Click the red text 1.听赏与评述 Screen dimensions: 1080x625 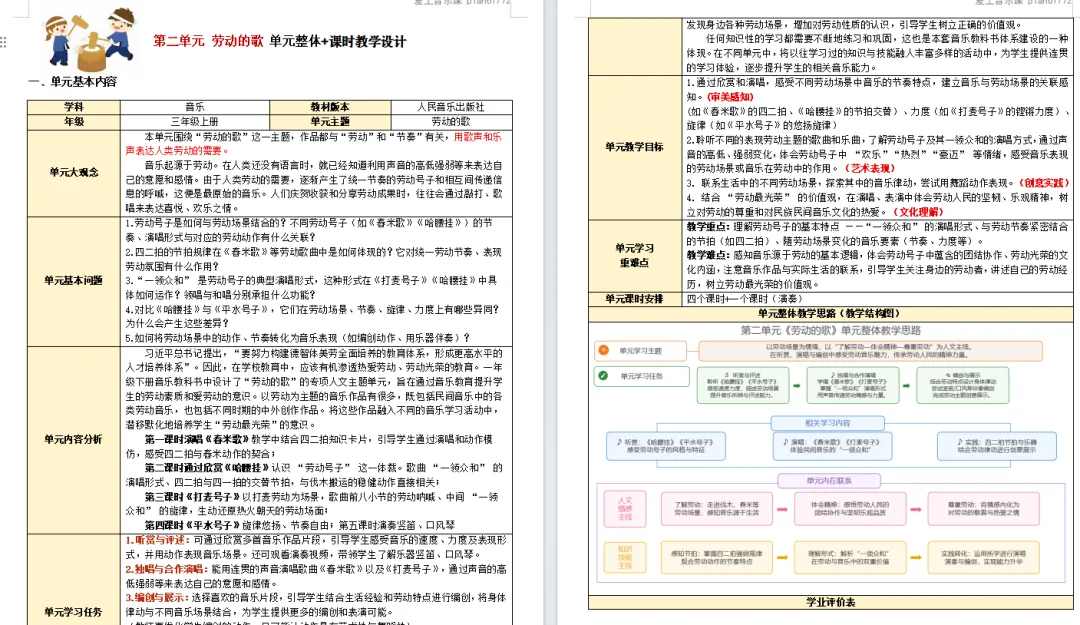click(x=157, y=540)
